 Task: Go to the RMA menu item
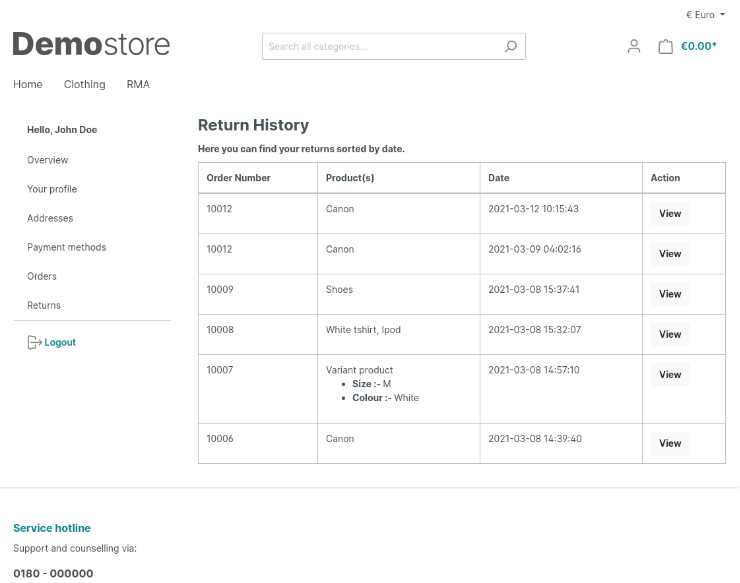tap(138, 84)
